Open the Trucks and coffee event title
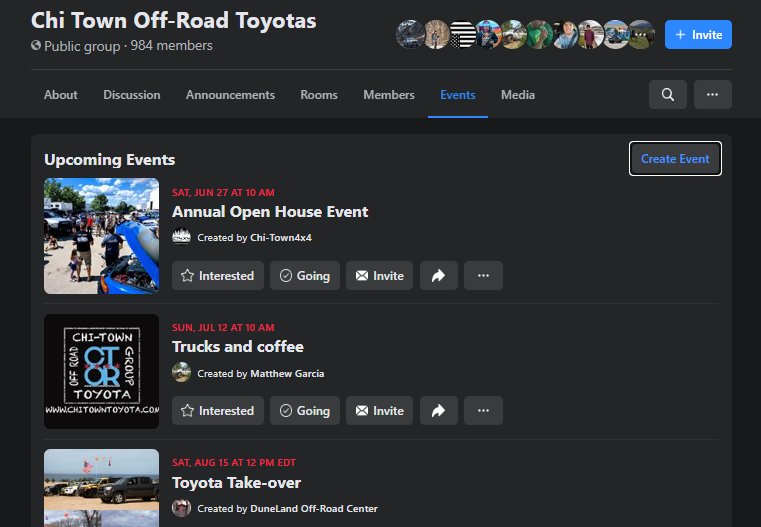761x527 pixels. (x=238, y=346)
